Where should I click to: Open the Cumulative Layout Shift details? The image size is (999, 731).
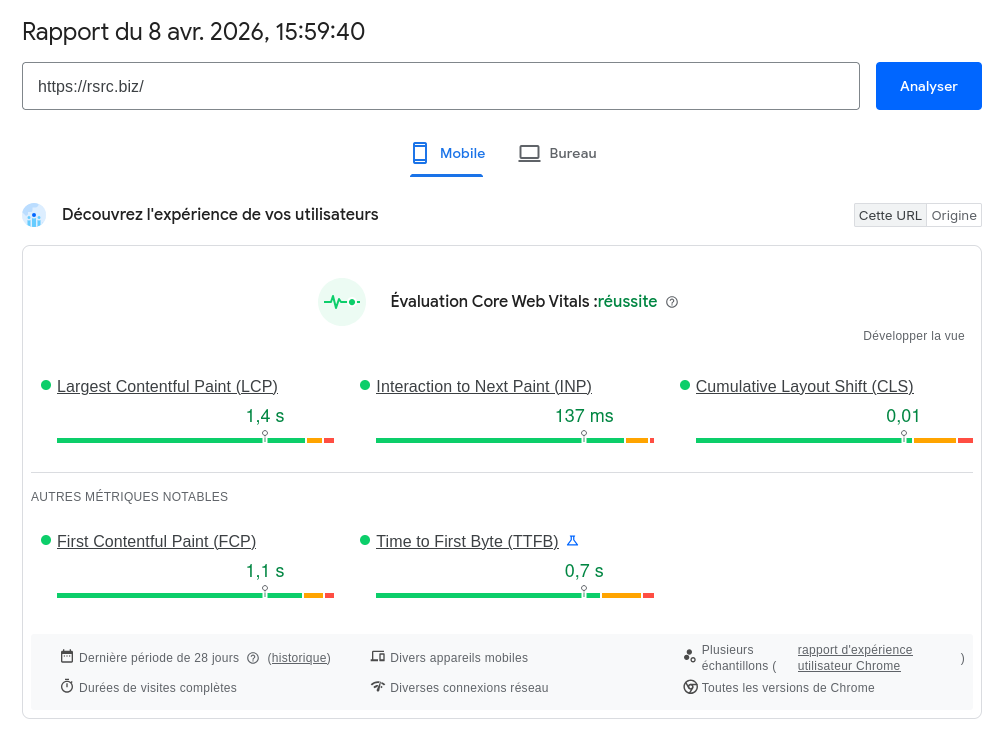pyautogui.click(x=804, y=386)
